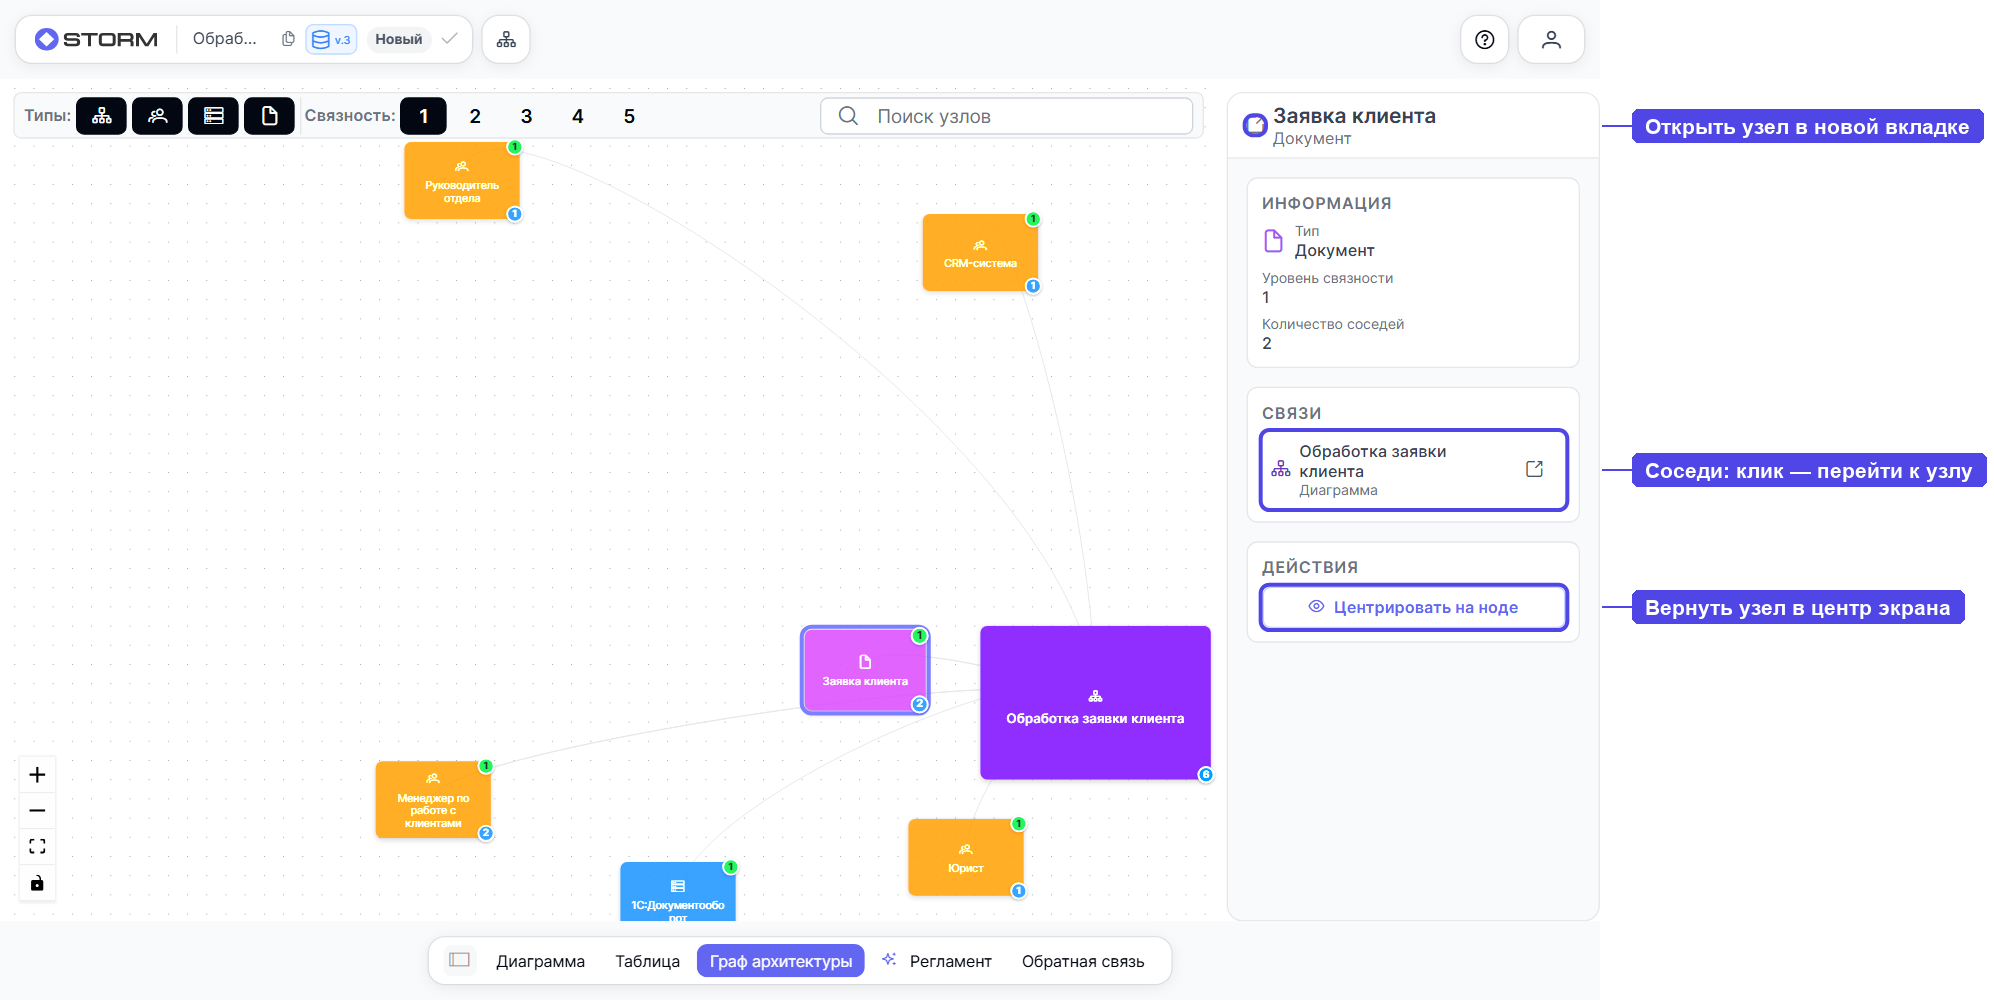Select the "Юрист" node
This screenshot has height=1000, width=1994.
[966, 857]
